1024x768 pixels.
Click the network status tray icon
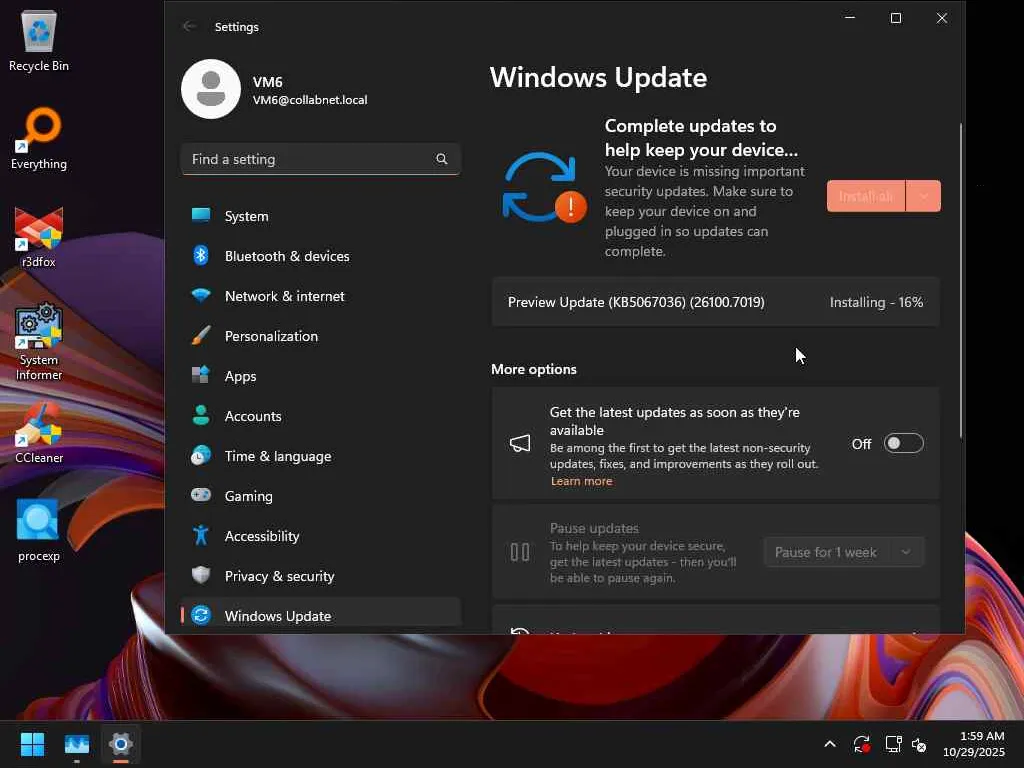[x=893, y=744]
